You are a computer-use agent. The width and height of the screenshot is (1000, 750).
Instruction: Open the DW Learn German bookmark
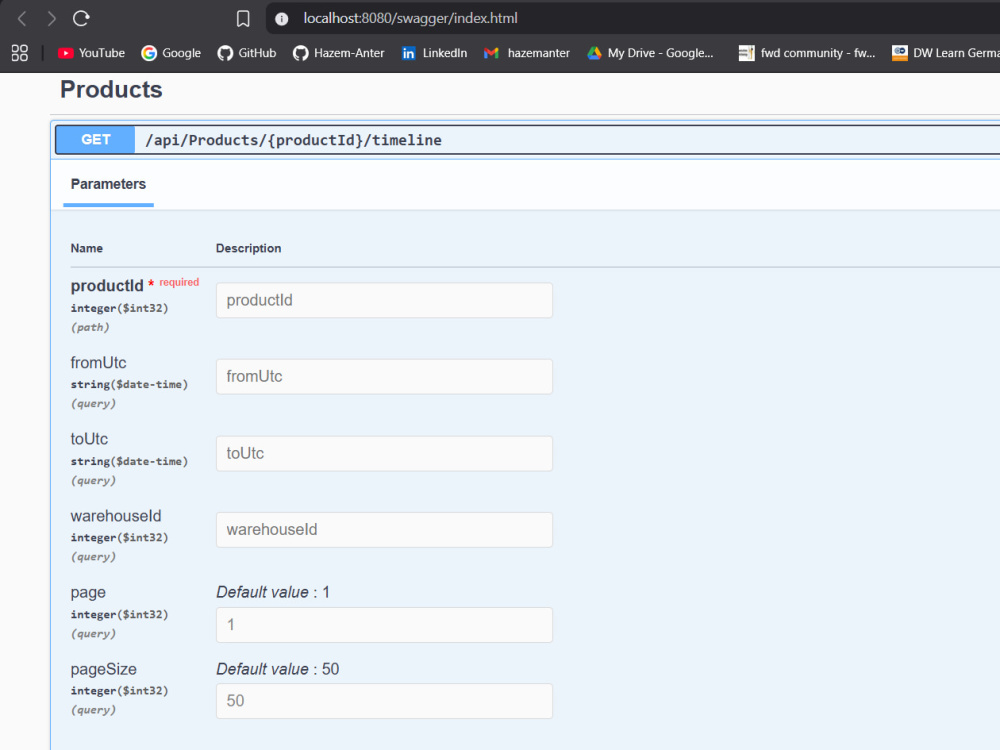(x=945, y=53)
